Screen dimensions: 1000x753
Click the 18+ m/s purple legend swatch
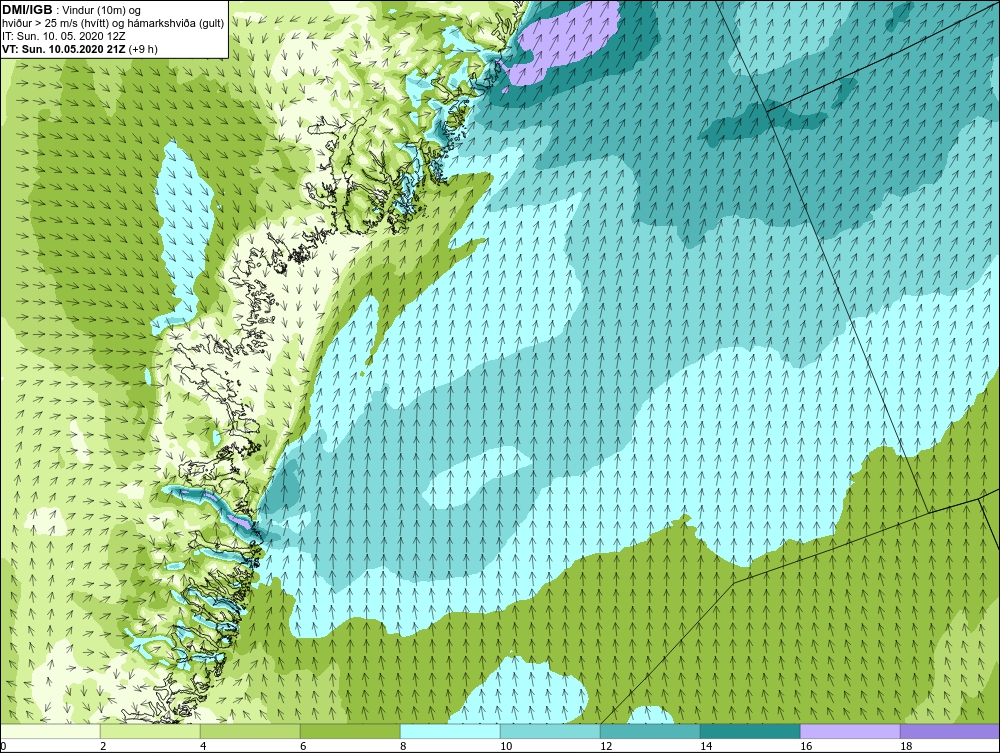(x=950, y=732)
